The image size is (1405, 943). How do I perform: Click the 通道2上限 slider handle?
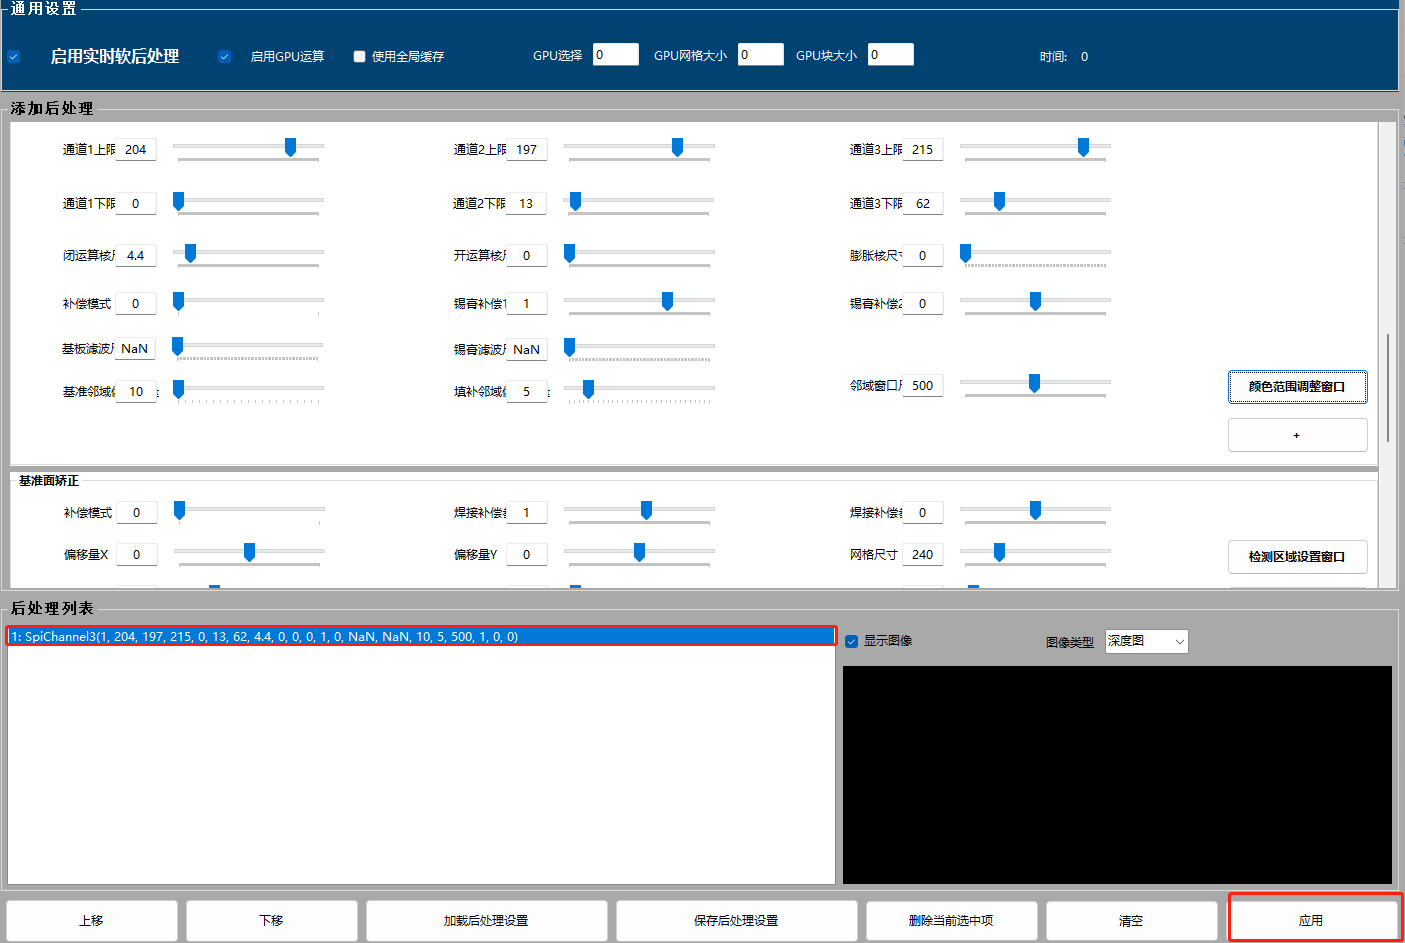coord(677,147)
